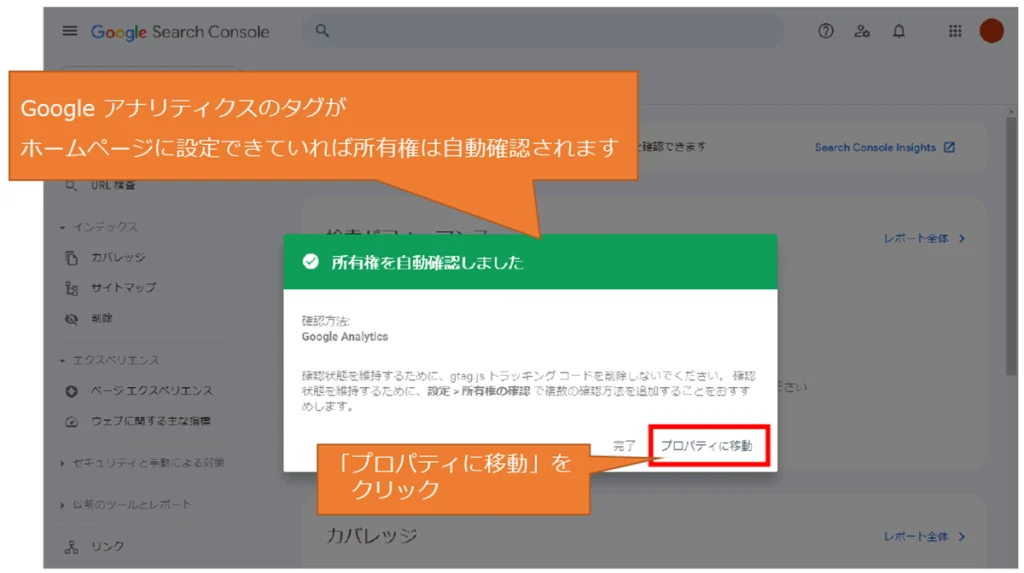Click the green verified checkmark icon
The image size is (1024, 573).
pyautogui.click(x=311, y=262)
